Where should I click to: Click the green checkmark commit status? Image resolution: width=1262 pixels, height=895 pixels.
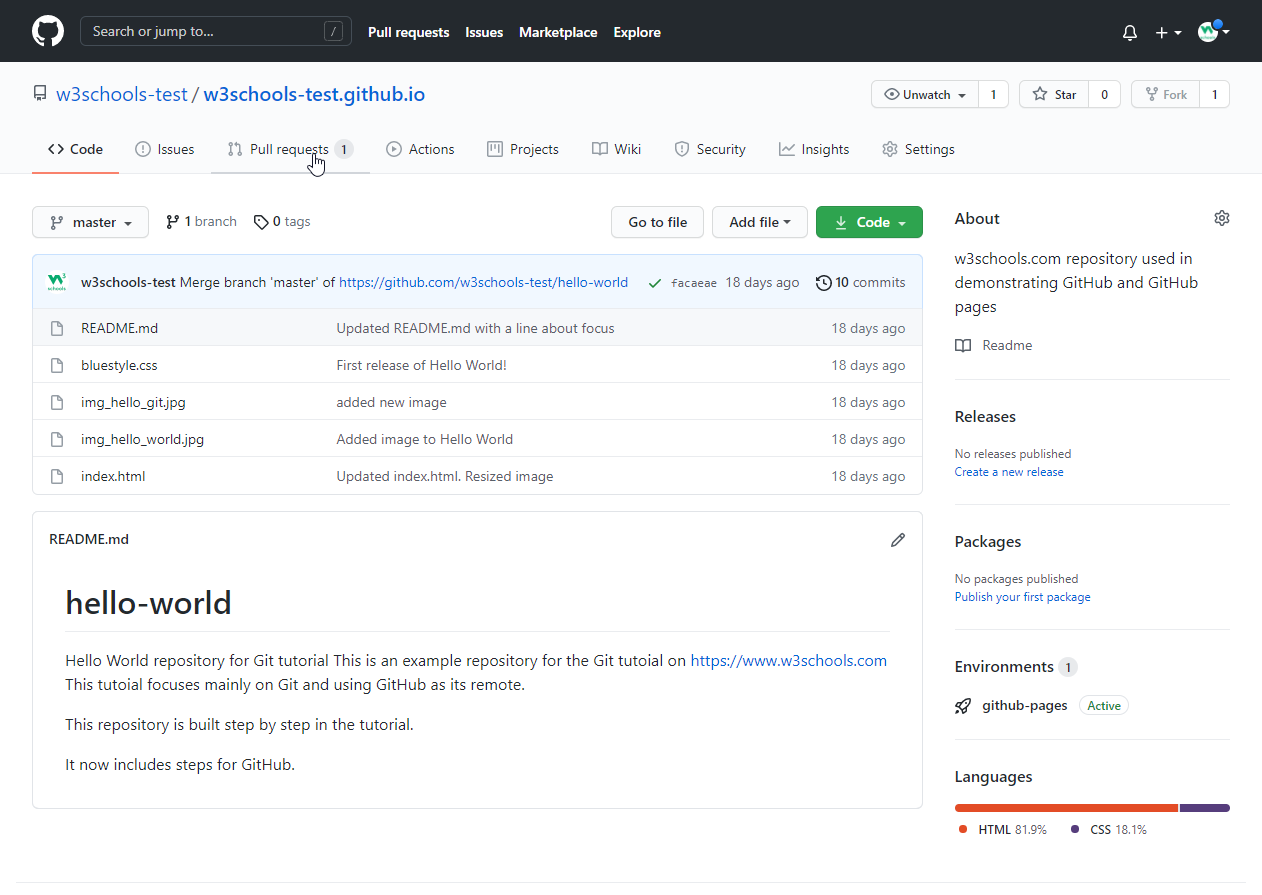pos(655,283)
